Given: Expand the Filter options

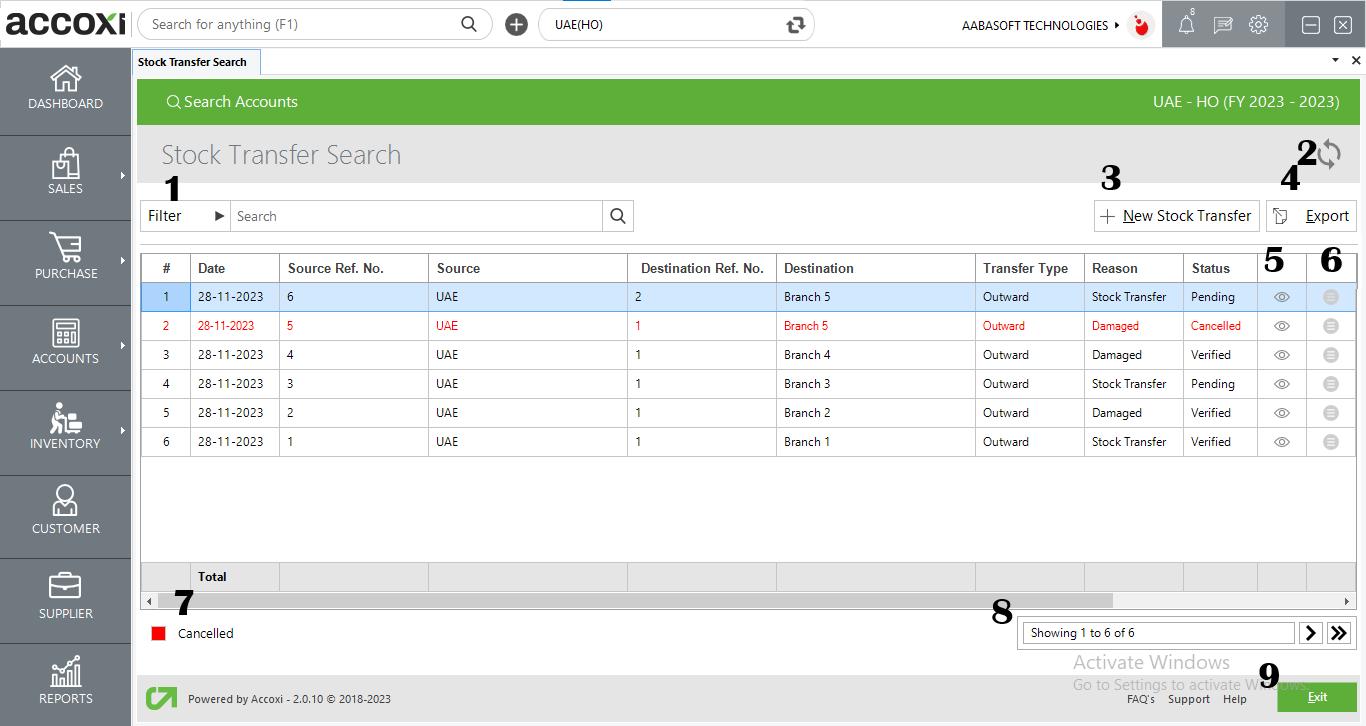Looking at the screenshot, I should point(180,215).
